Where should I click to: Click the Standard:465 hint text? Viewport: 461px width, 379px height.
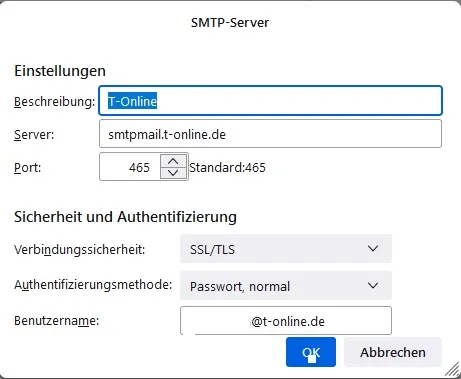[x=227, y=167]
